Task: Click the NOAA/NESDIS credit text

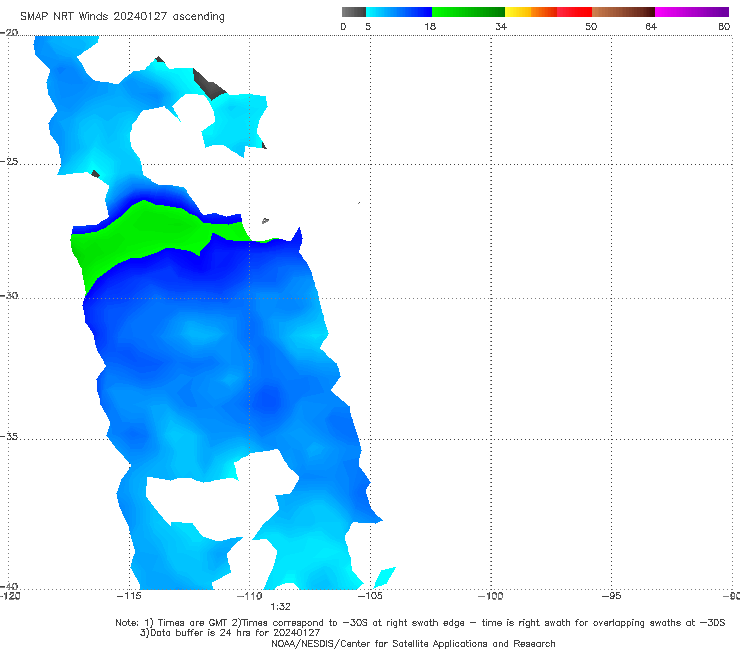Action: pos(413,644)
